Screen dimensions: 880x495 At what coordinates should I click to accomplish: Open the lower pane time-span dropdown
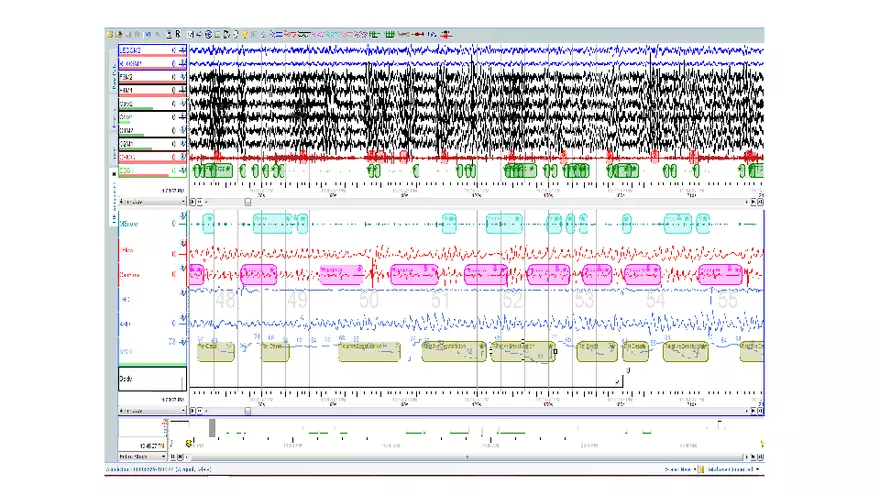(x=152, y=411)
